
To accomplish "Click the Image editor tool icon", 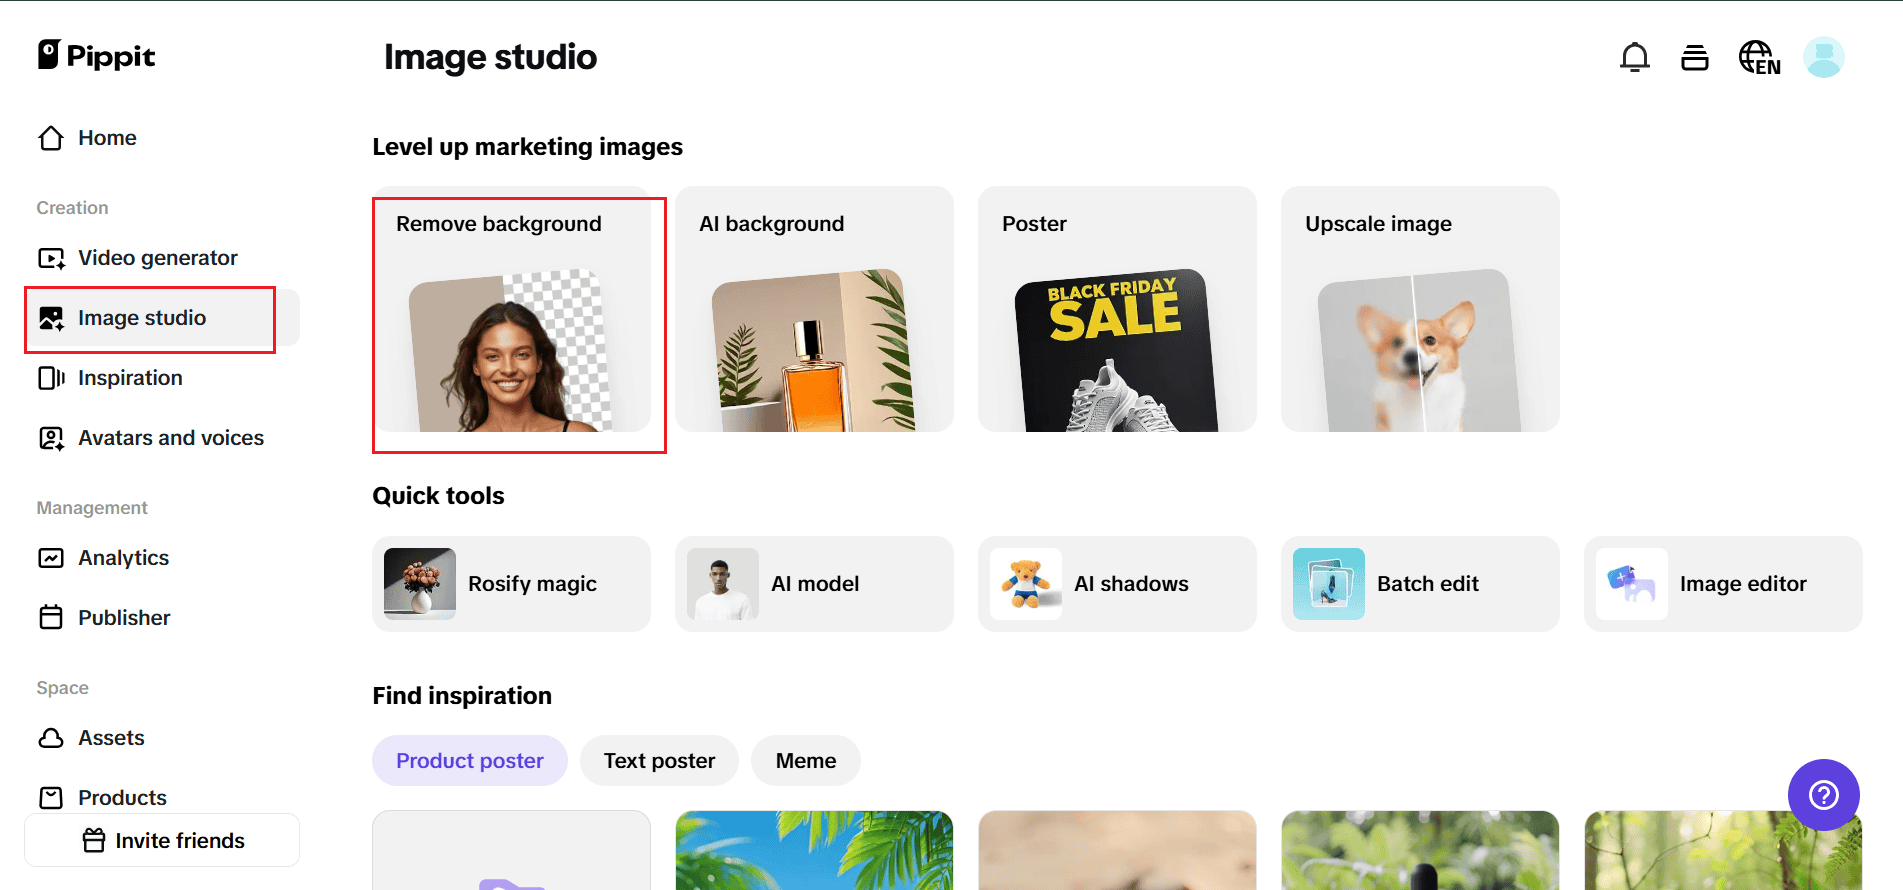I will 1632,584.
